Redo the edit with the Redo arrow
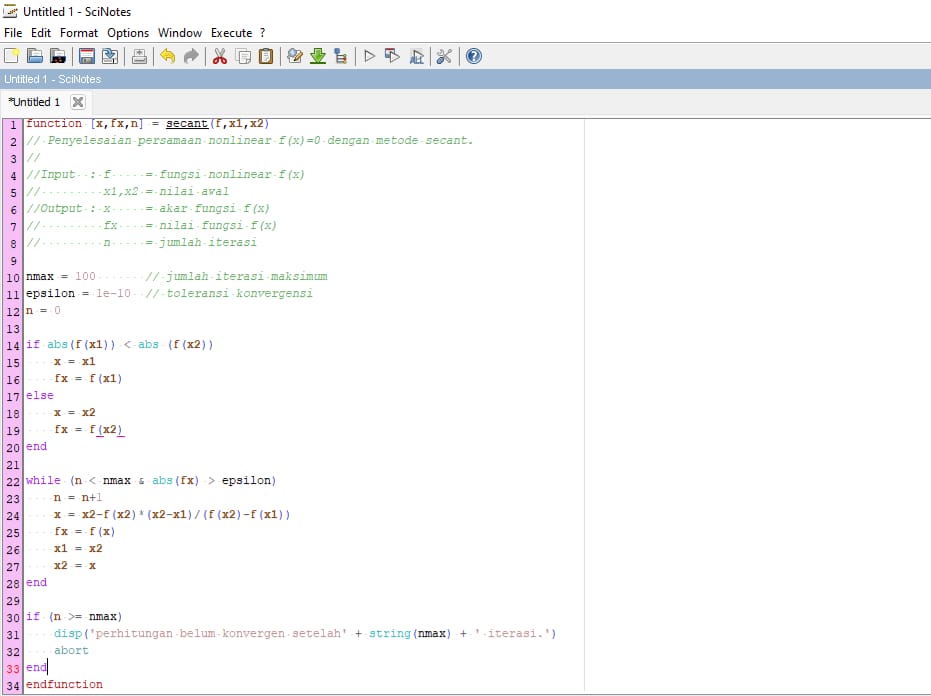 click(191, 56)
